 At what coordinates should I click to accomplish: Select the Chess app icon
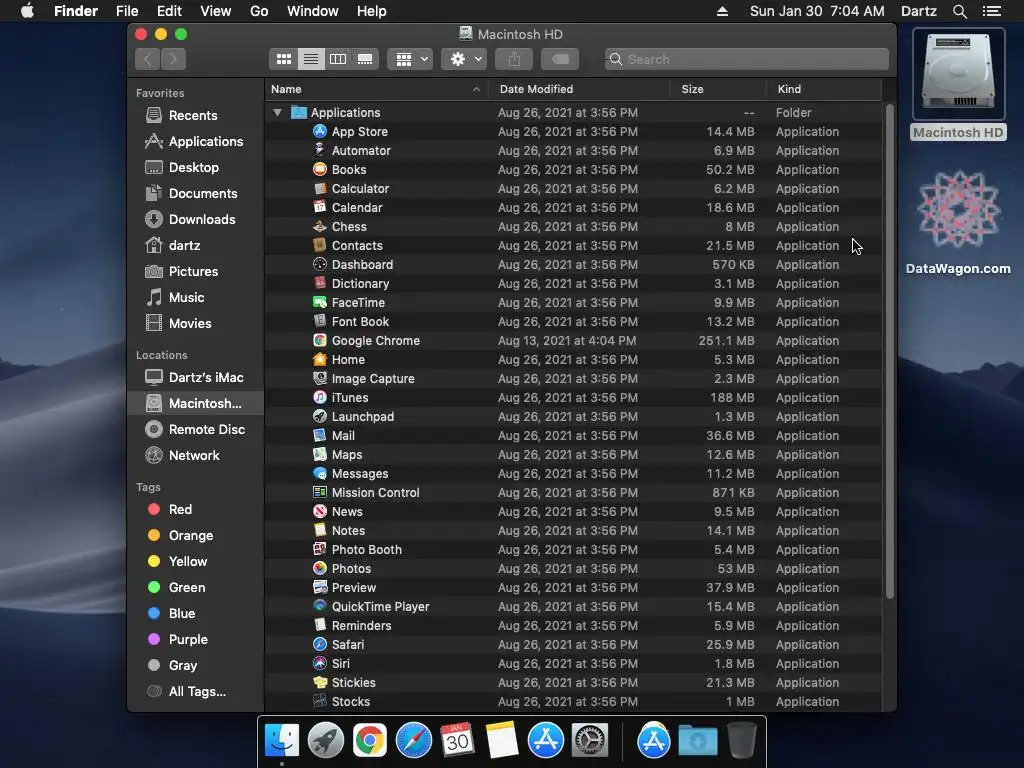[x=319, y=227]
